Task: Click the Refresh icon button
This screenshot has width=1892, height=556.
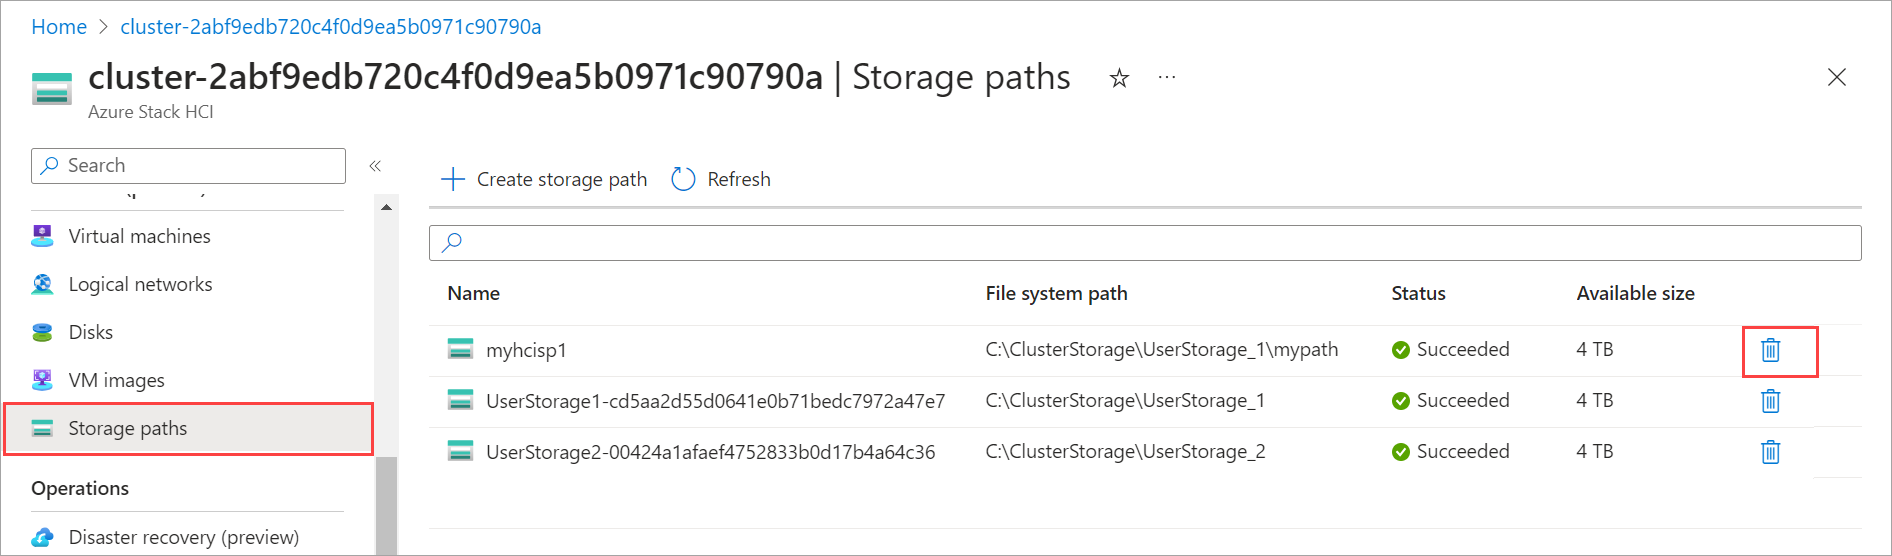Action: 684,179
